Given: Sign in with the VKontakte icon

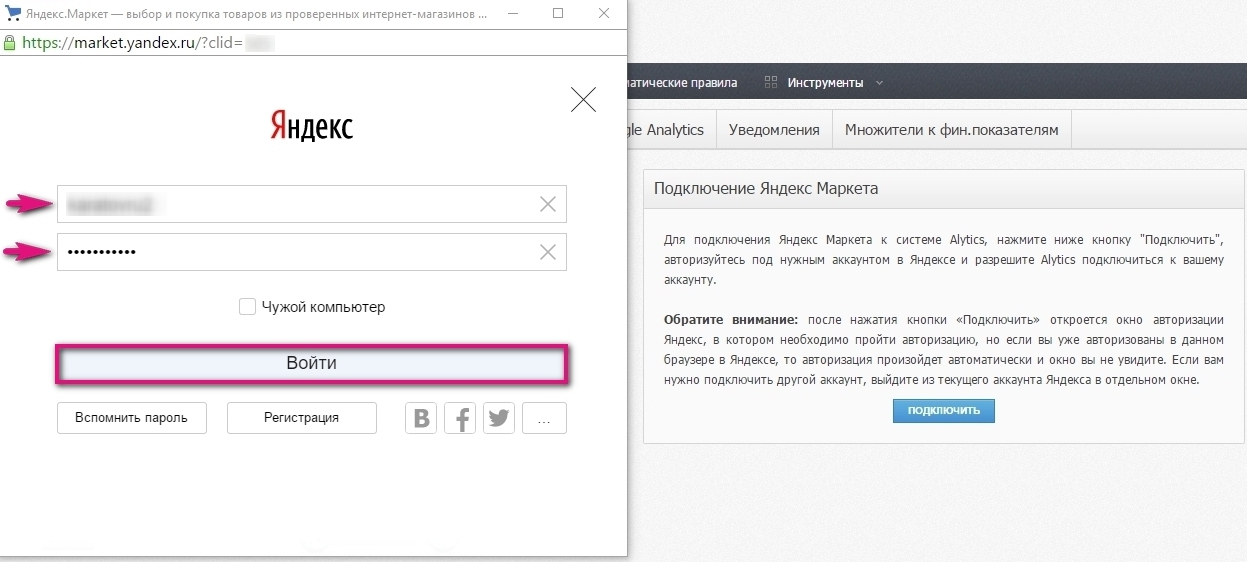Looking at the screenshot, I should [421, 418].
